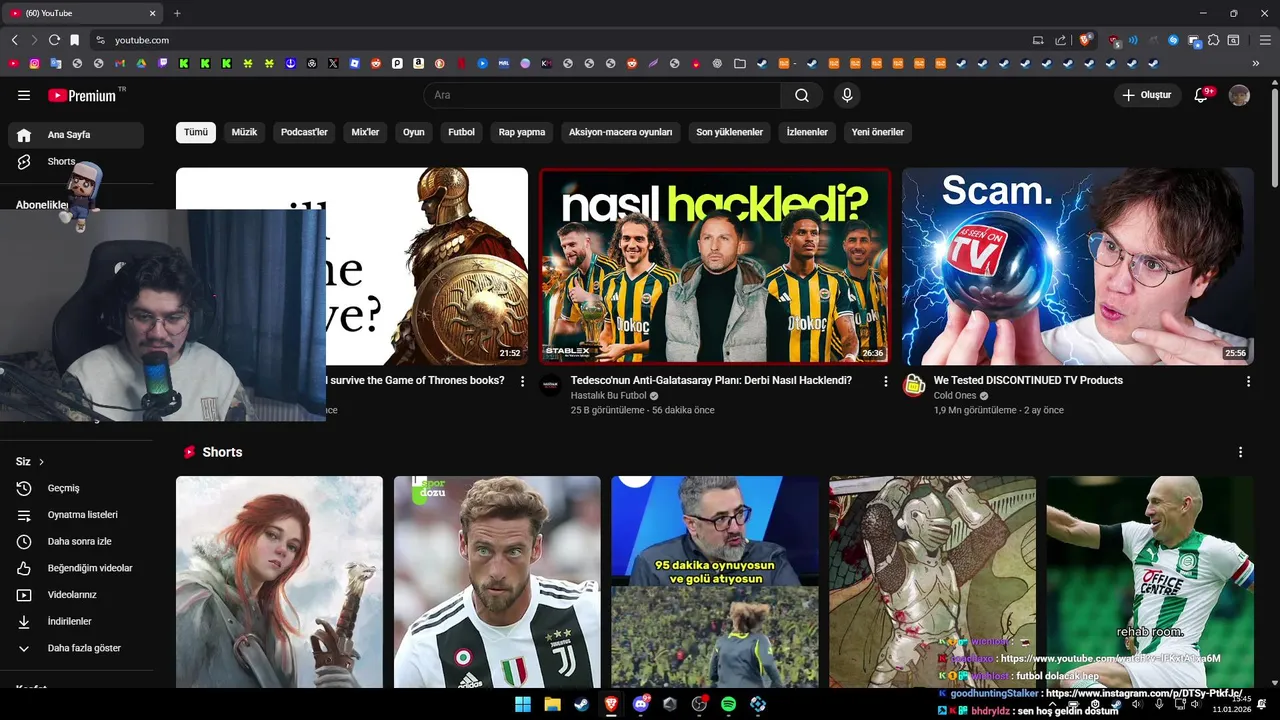Open options menu for Tedesco video

(885, 382)
